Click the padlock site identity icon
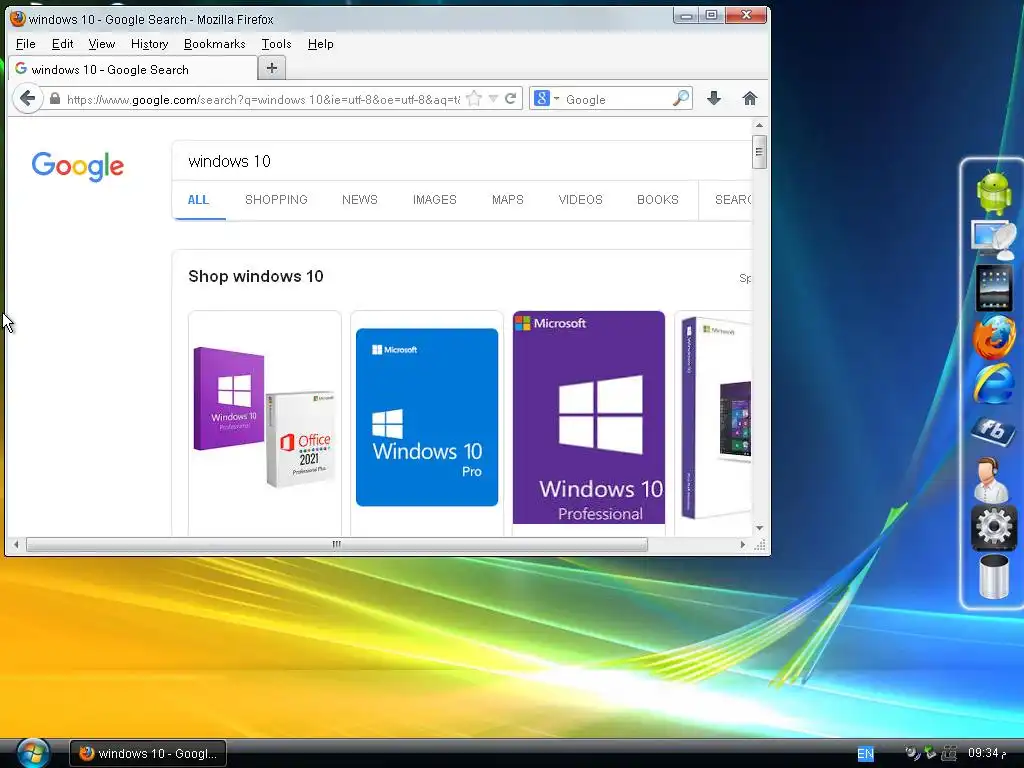The width and height of the screenshot is (1024, 768). pyautogui.click(x=55, y=99)
